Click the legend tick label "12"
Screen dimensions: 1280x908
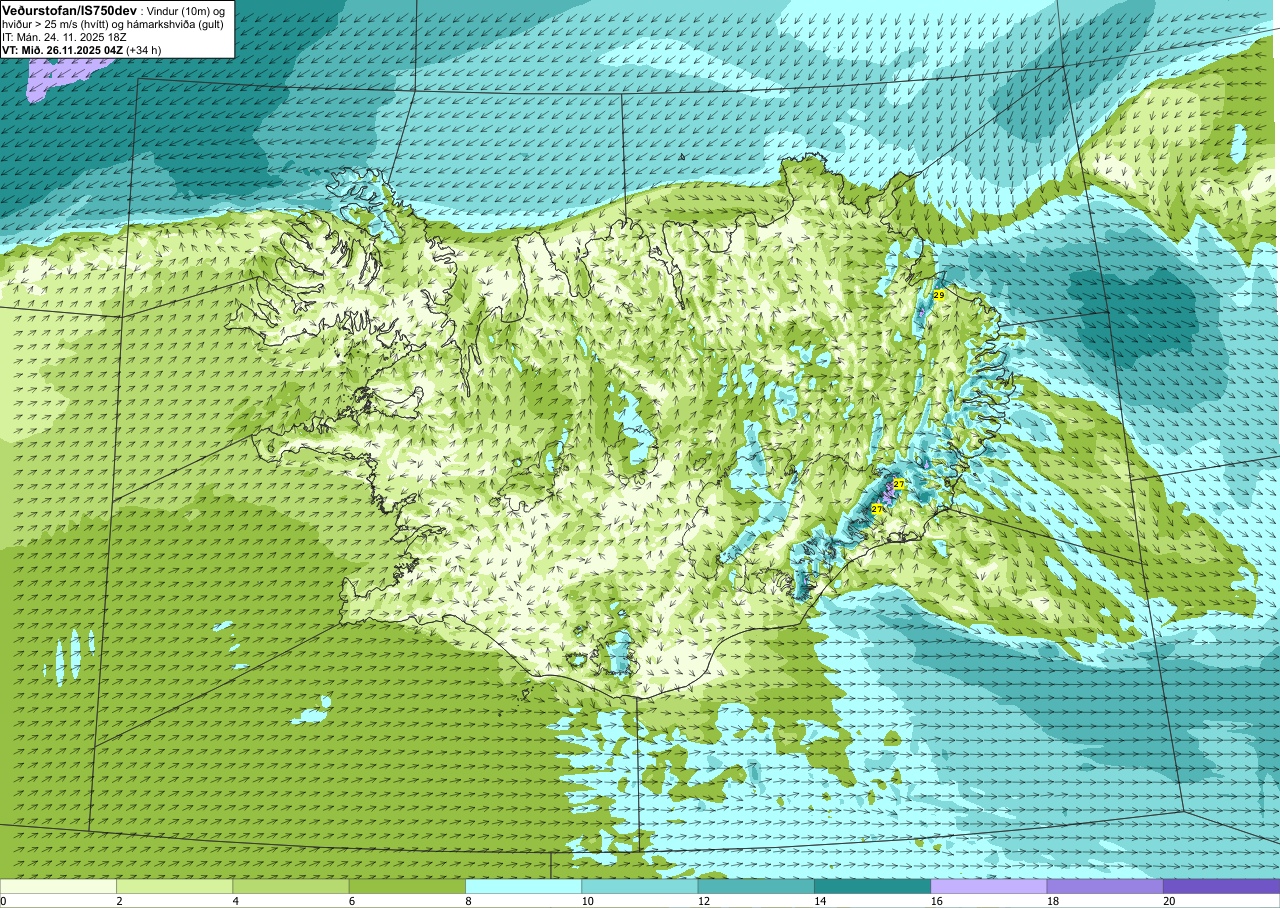click(704, 901)
